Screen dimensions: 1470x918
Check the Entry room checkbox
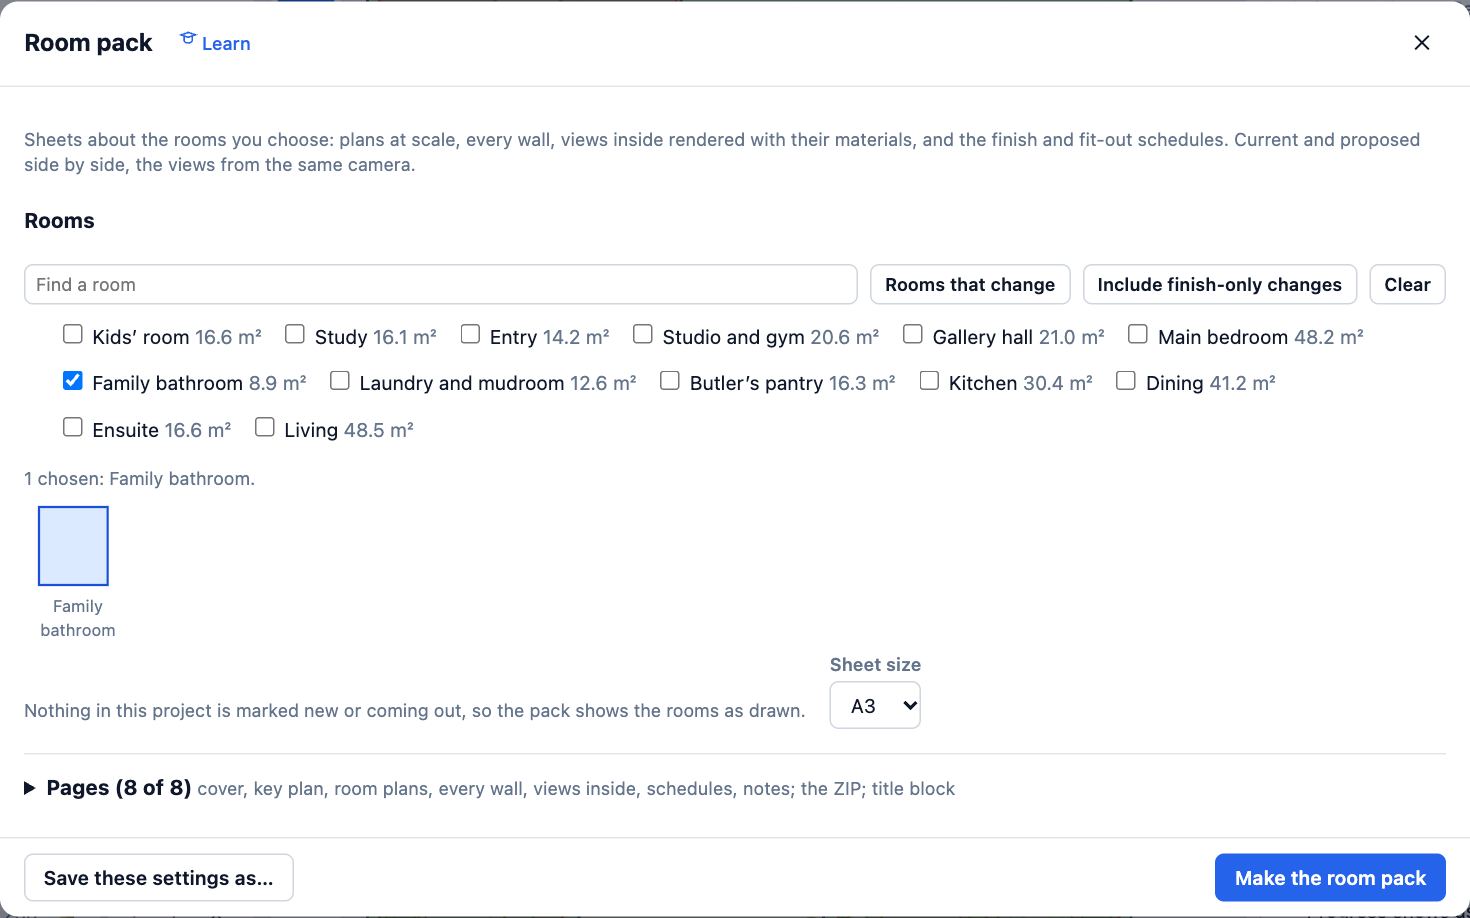pos(470,334)
